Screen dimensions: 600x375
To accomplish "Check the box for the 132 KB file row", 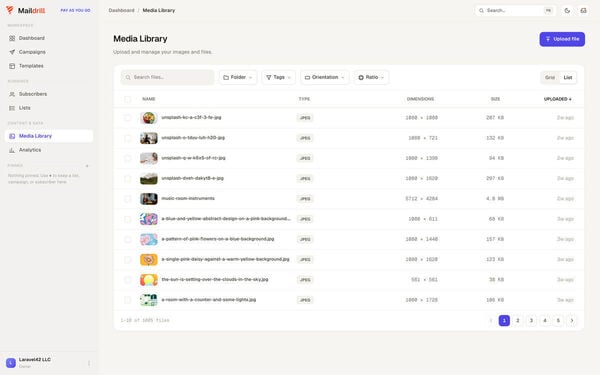I will [127, 138].
